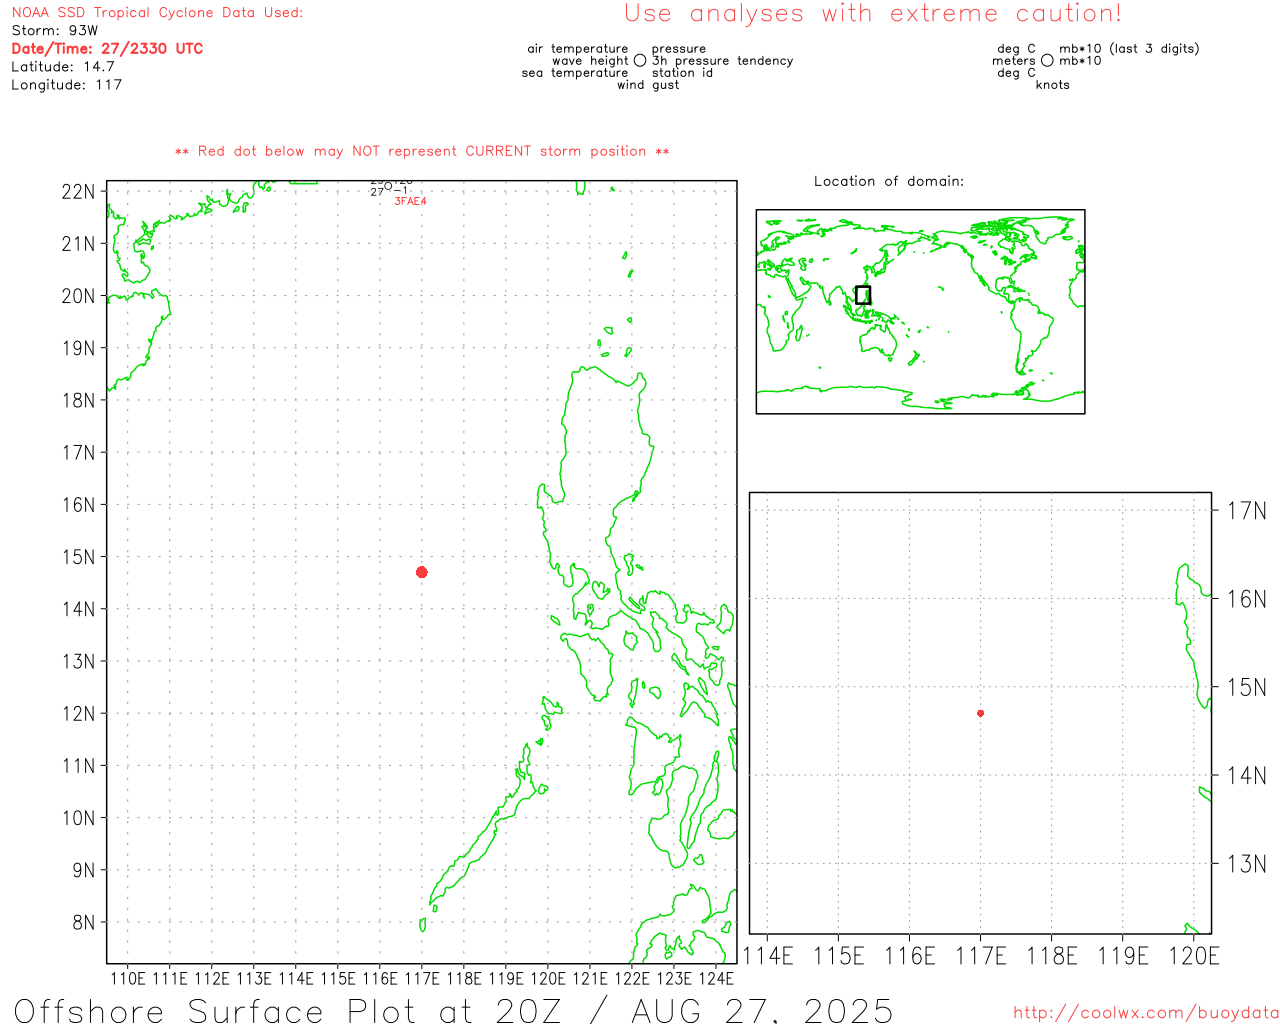Image resolution: width=1280 pixels, height=1024 pixels.
Task: Click the 124E longitude axis label
Action: (716, 978)
